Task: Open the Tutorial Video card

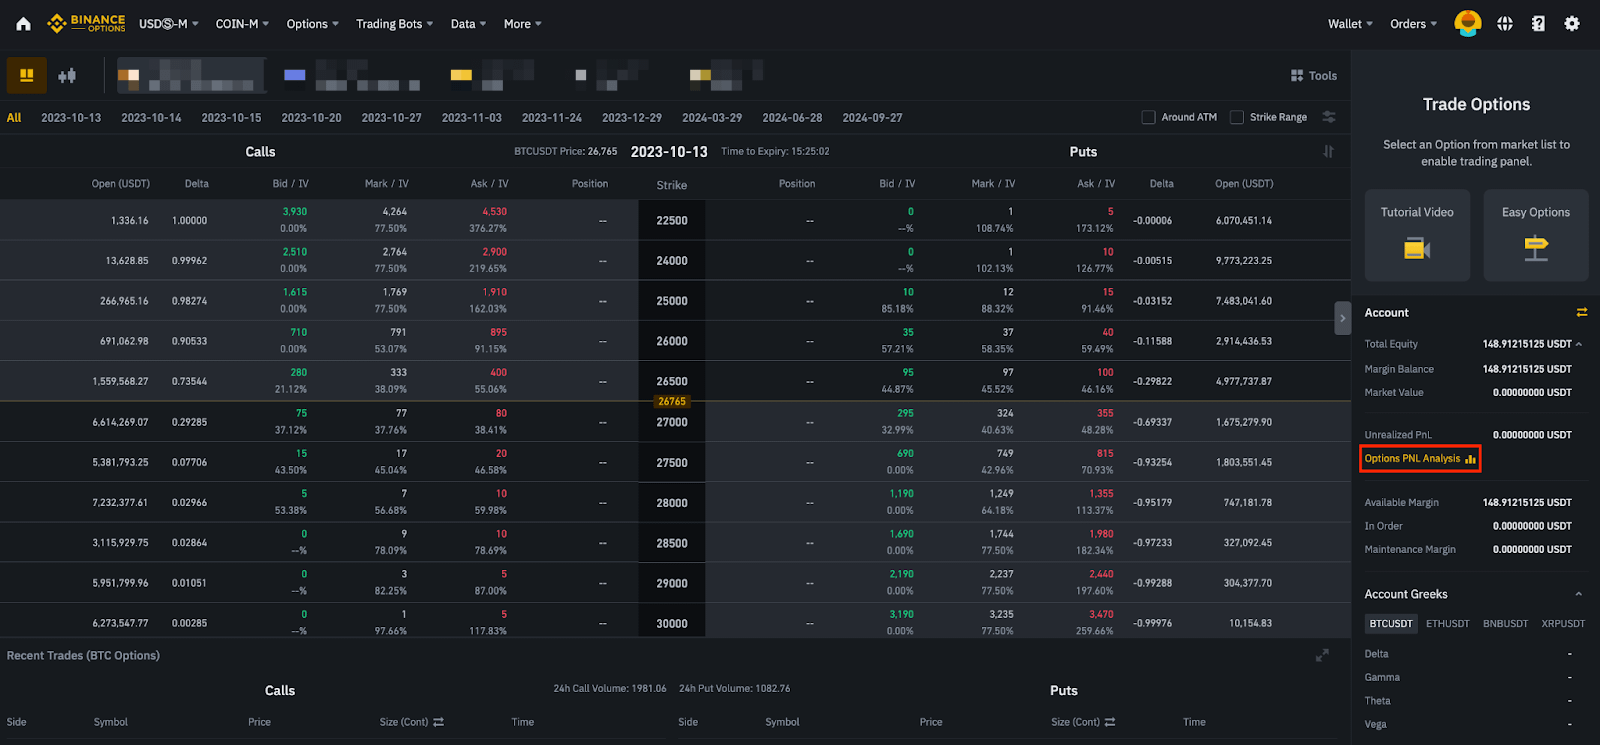Action: pyautogui.click(x=1417, y=235)
